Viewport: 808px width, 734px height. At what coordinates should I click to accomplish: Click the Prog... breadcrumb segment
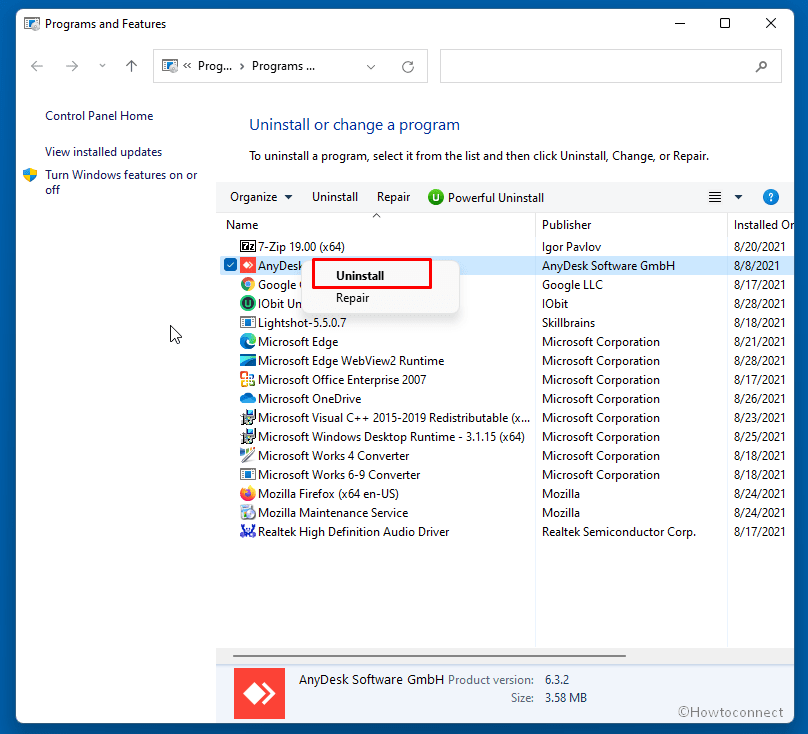click(215, 66)
